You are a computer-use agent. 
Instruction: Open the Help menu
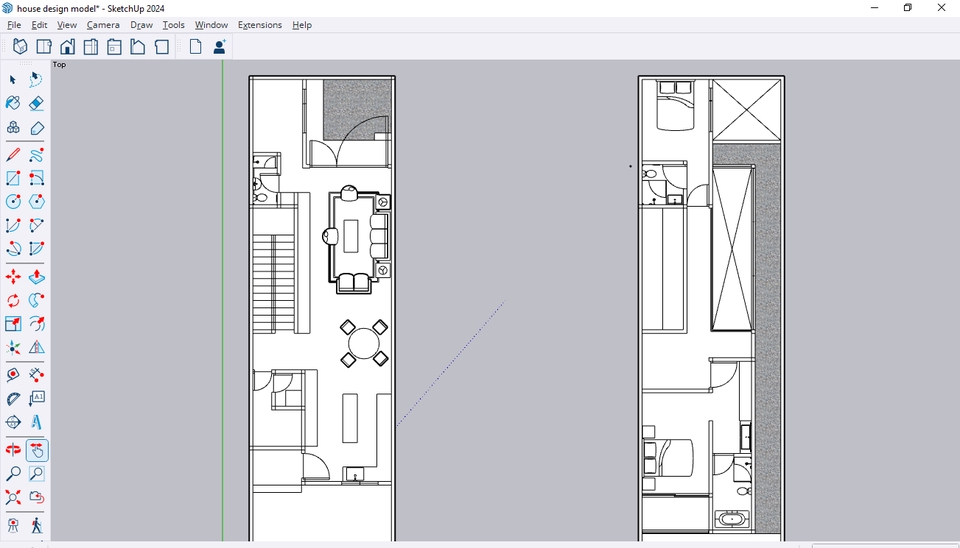click(x=302, y=25)
